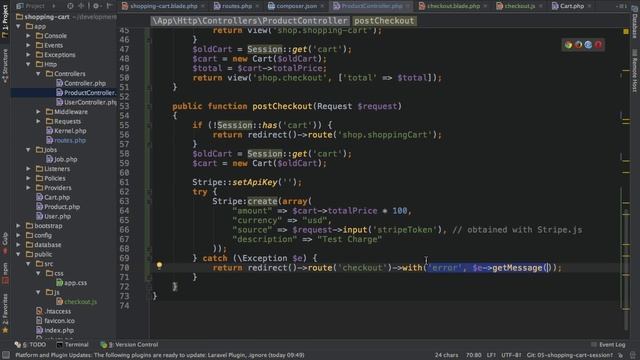
Task: Open Project panel settings gear
Action: tap(96, 6)
